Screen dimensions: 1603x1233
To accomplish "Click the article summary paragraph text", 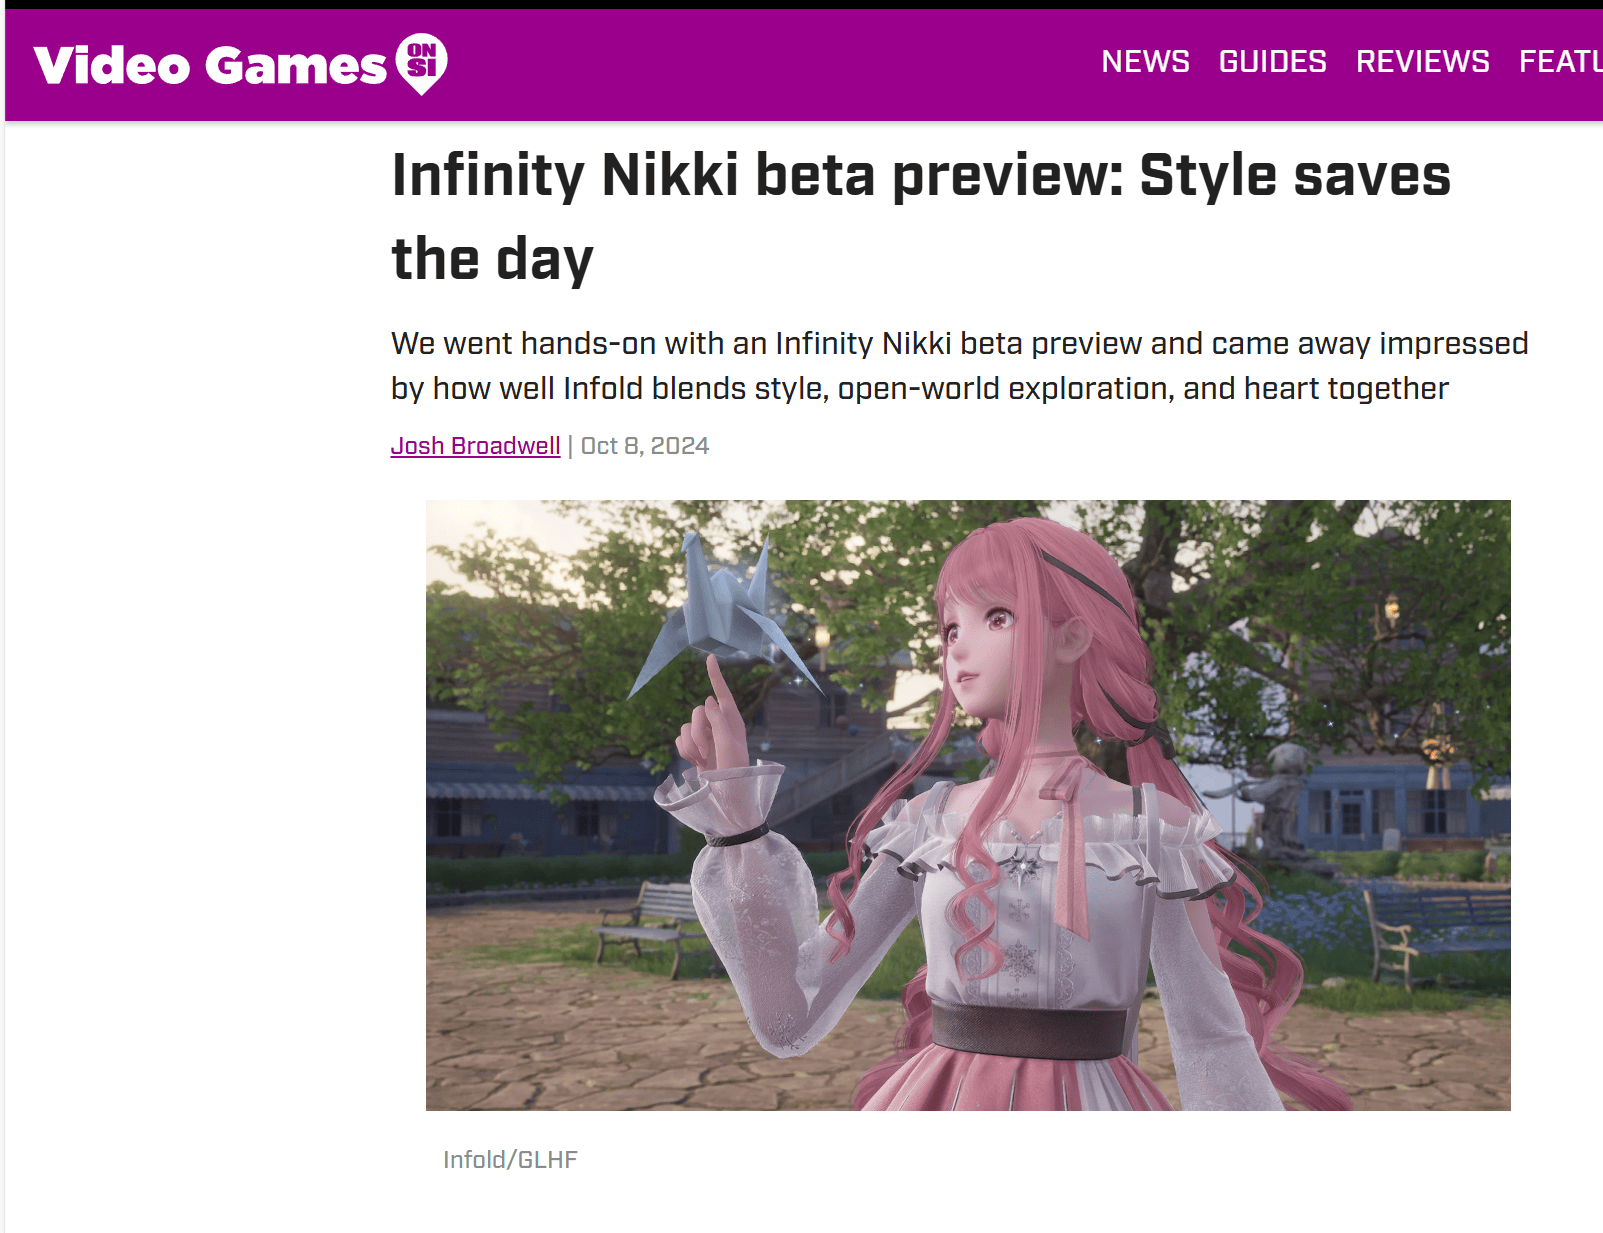I will [959, 366].
